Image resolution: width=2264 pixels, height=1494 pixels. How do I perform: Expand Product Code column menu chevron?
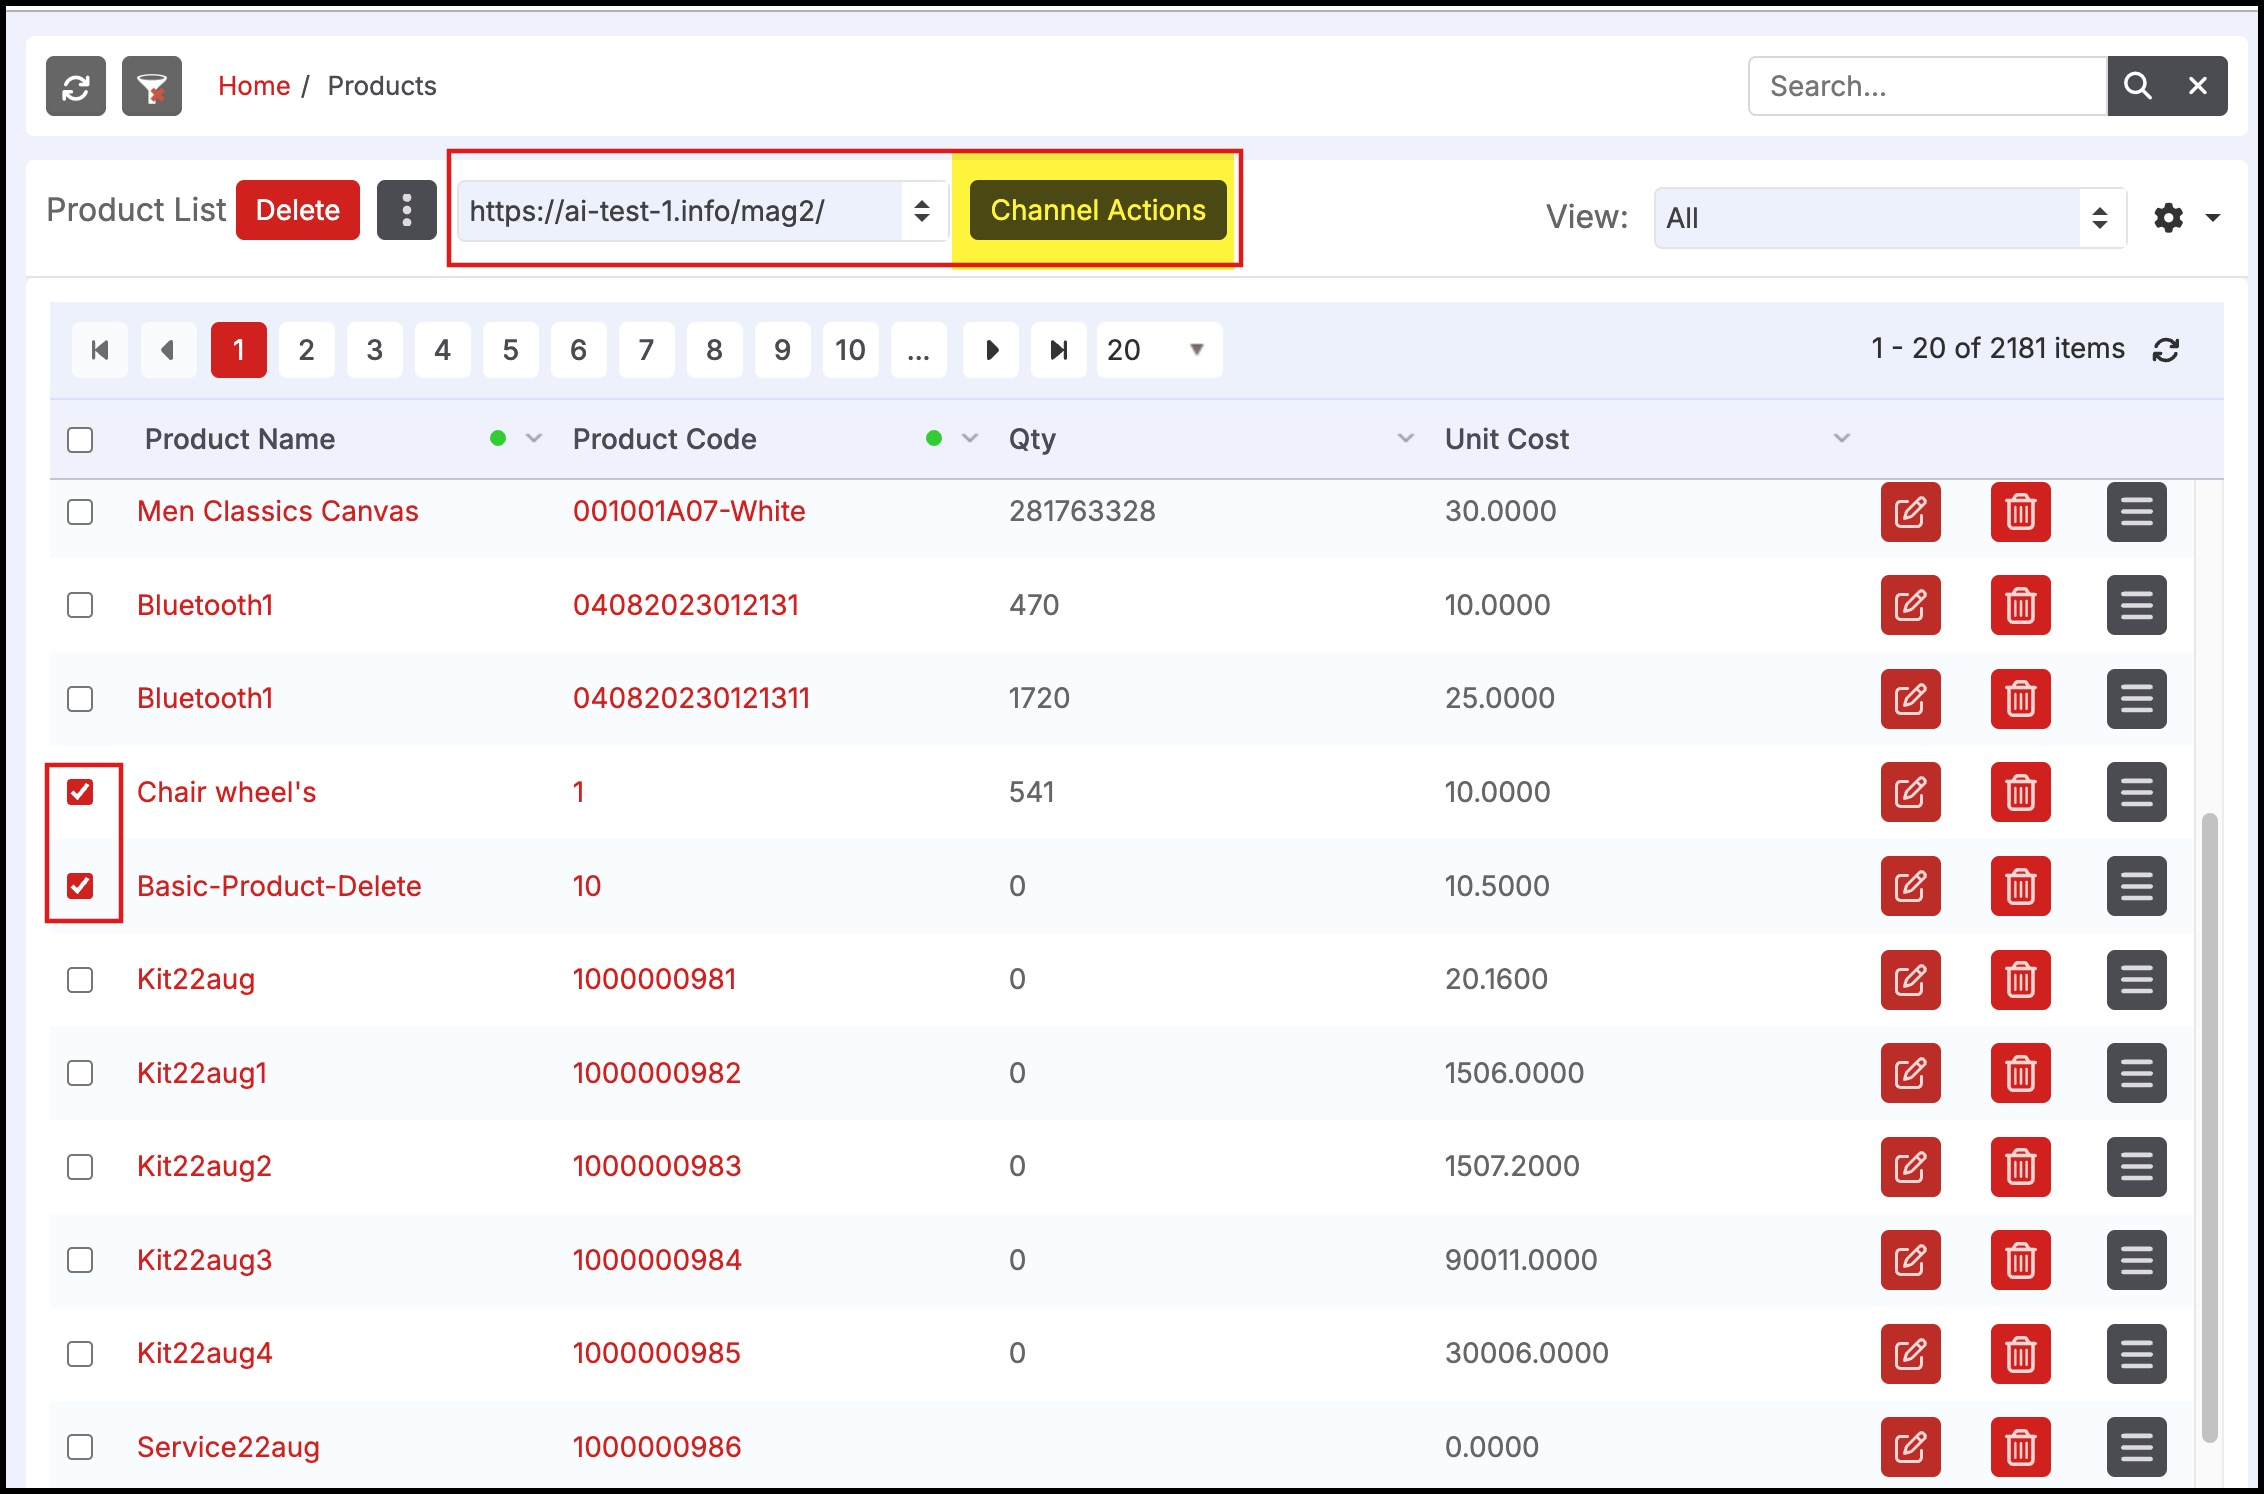point(970,438)
